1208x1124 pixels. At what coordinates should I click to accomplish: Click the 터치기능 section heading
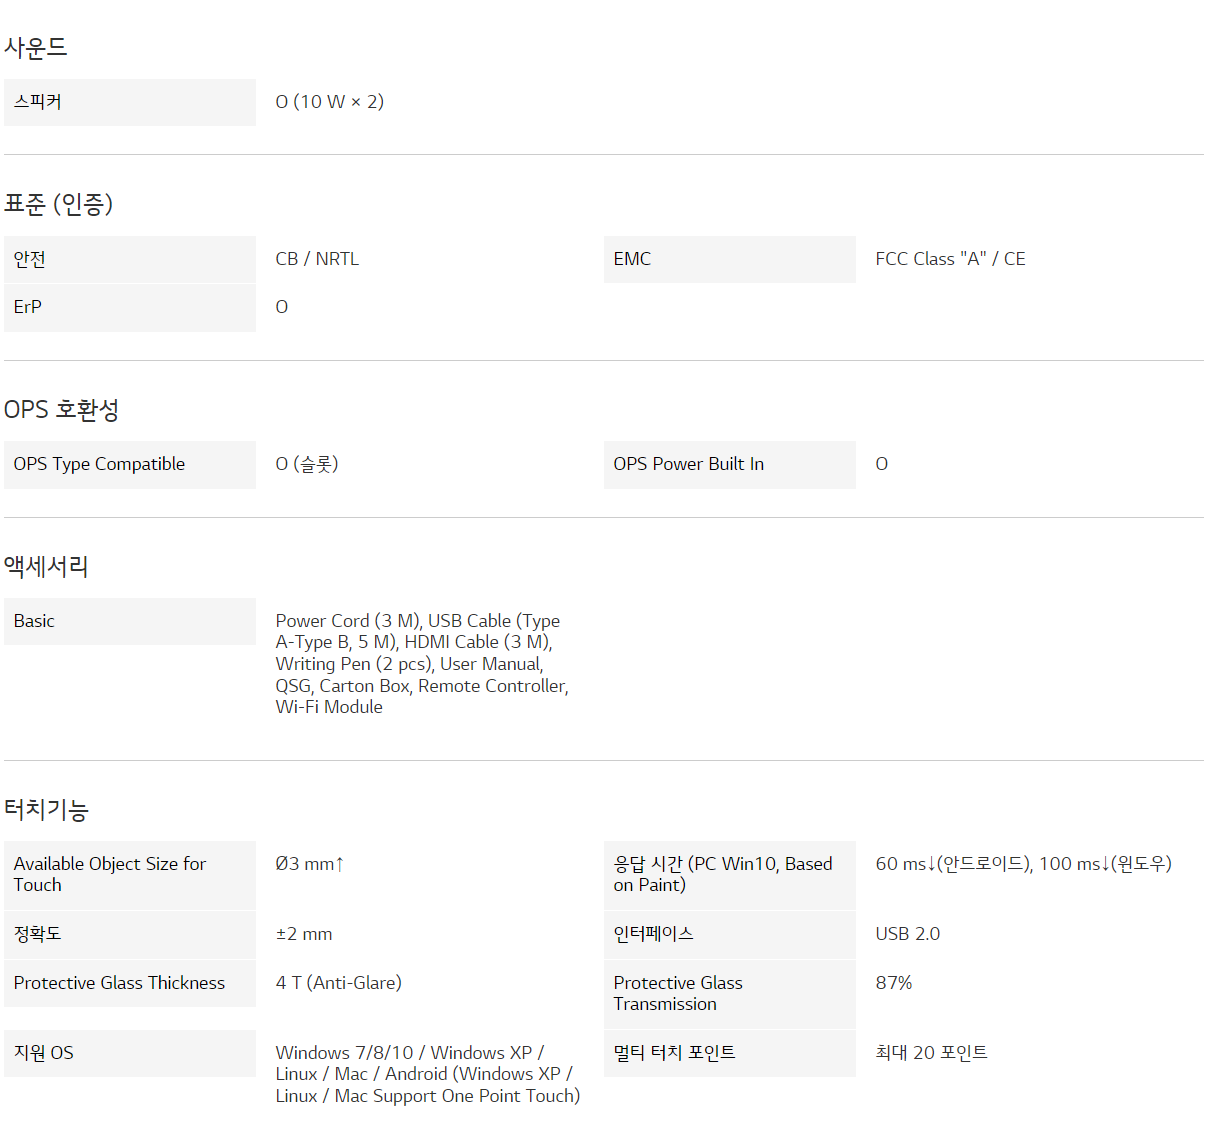pyautogui.click(x=46, y=810)
